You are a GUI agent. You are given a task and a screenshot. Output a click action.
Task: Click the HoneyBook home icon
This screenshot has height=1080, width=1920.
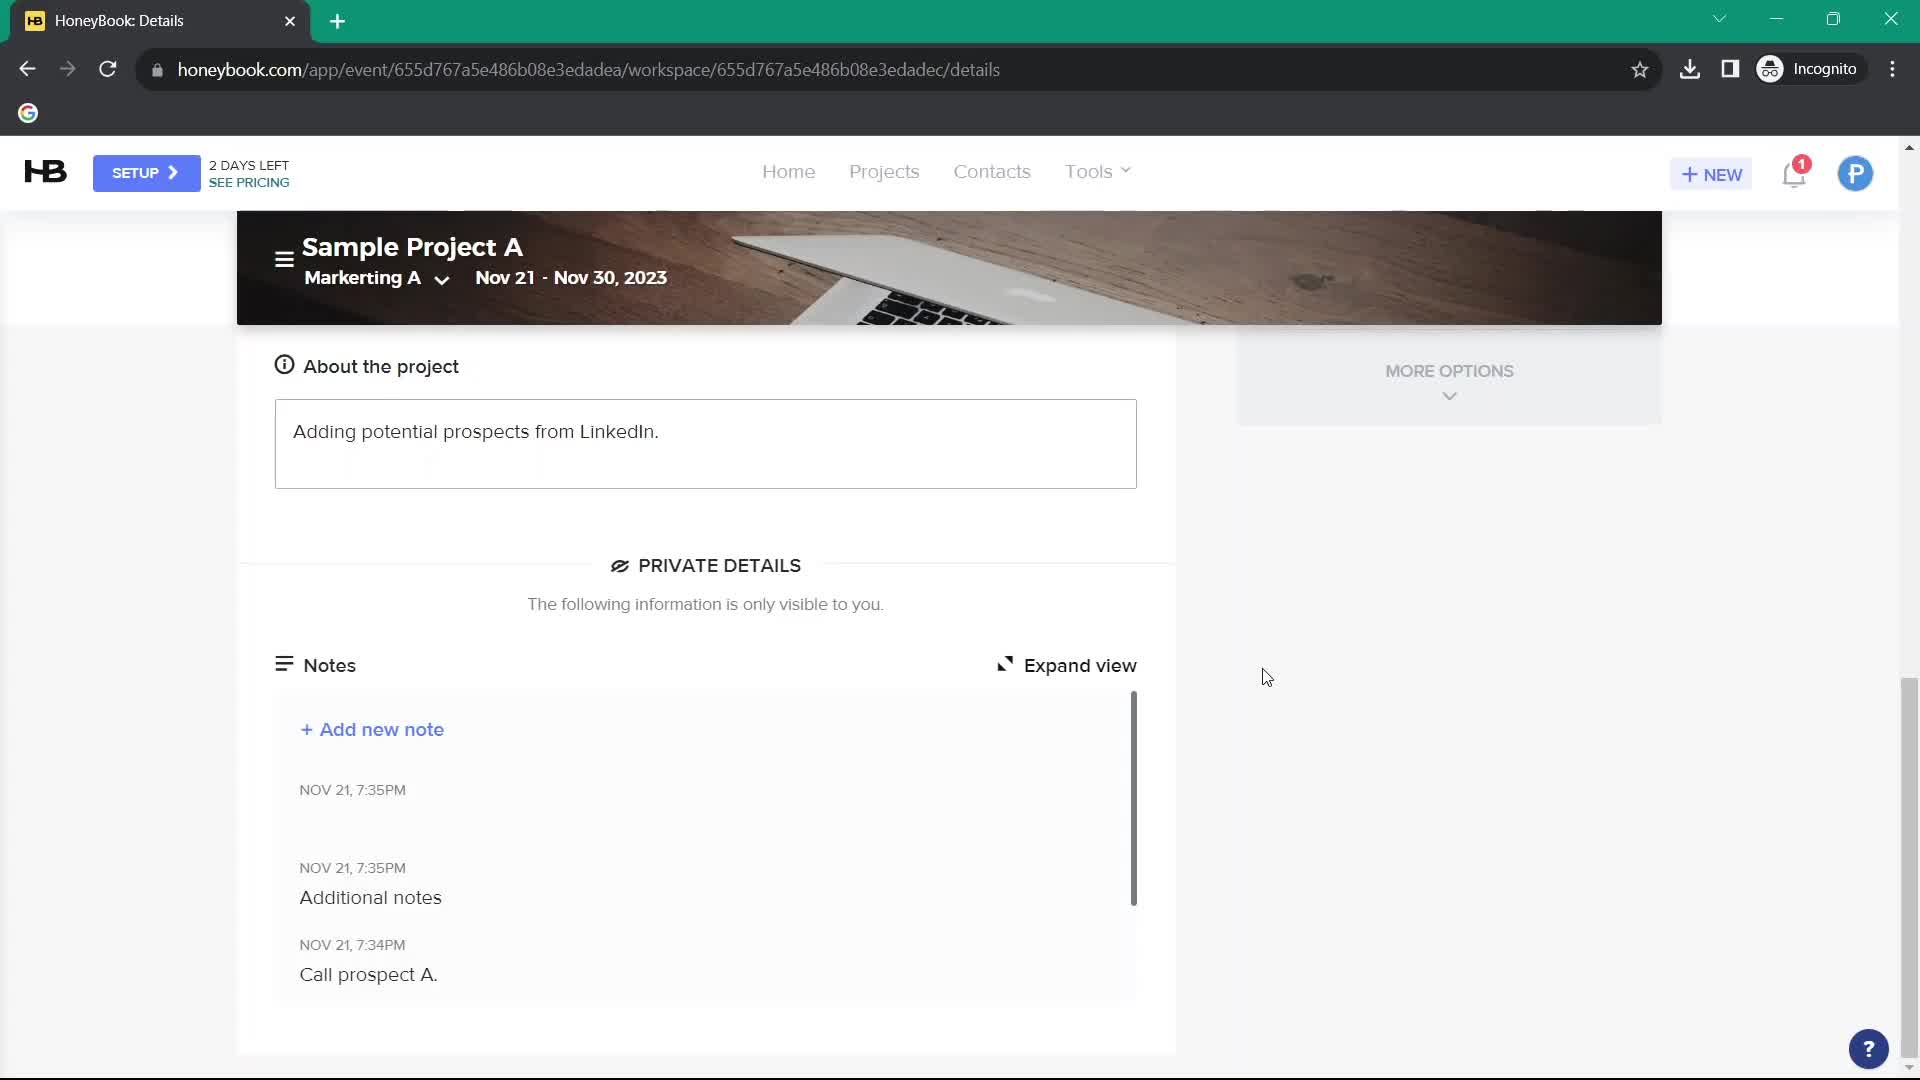44,173
